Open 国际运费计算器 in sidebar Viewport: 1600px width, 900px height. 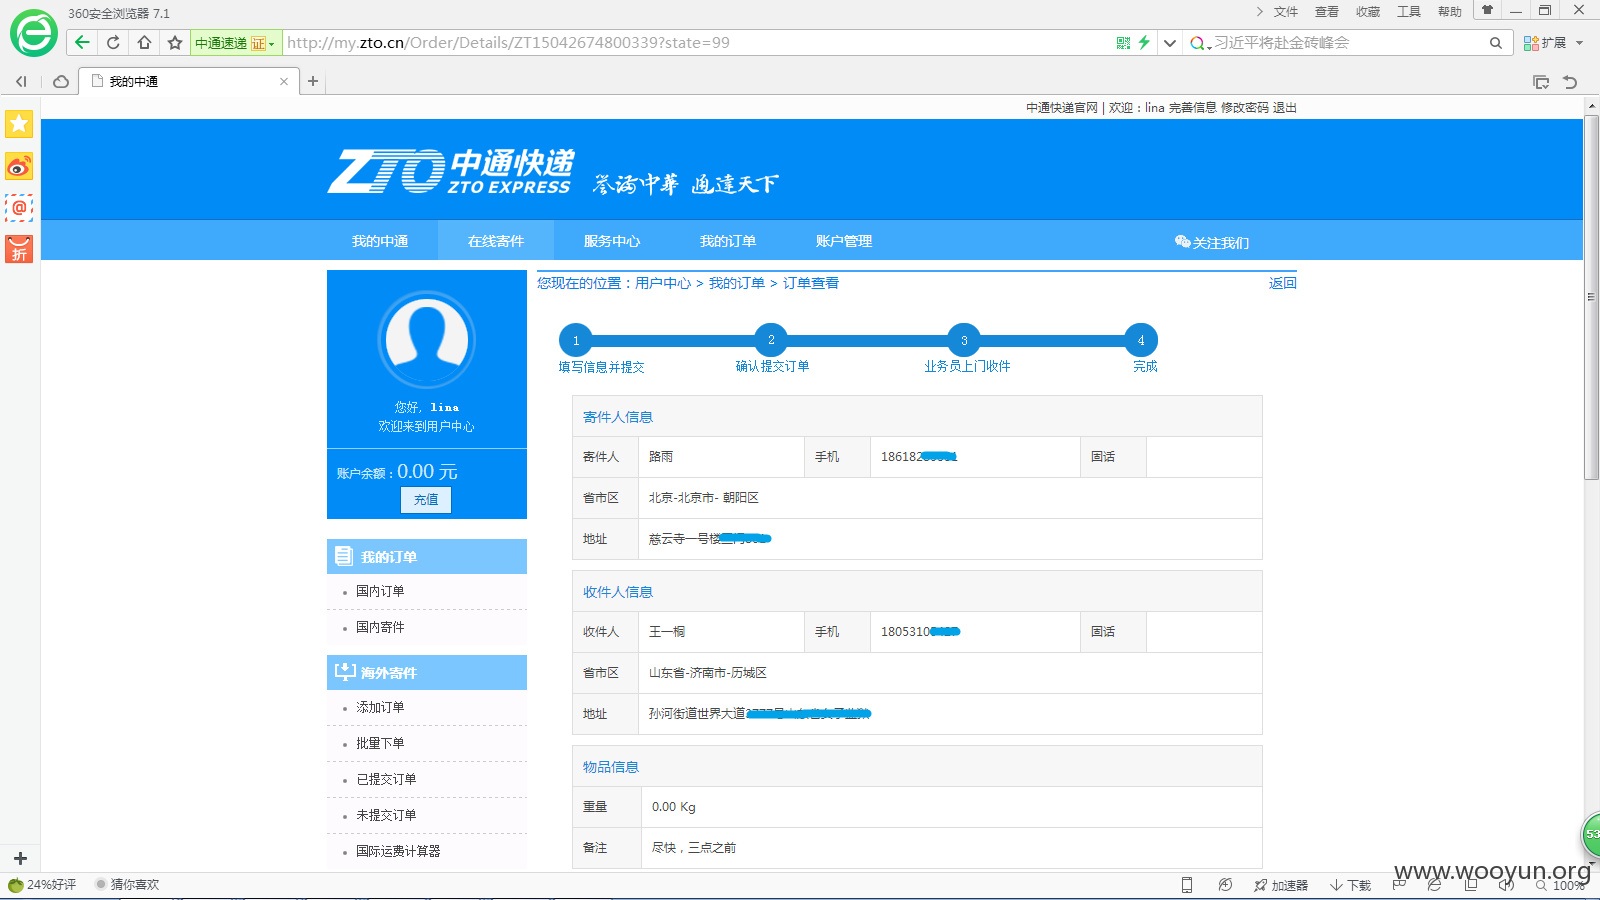[x=398, y=851]
